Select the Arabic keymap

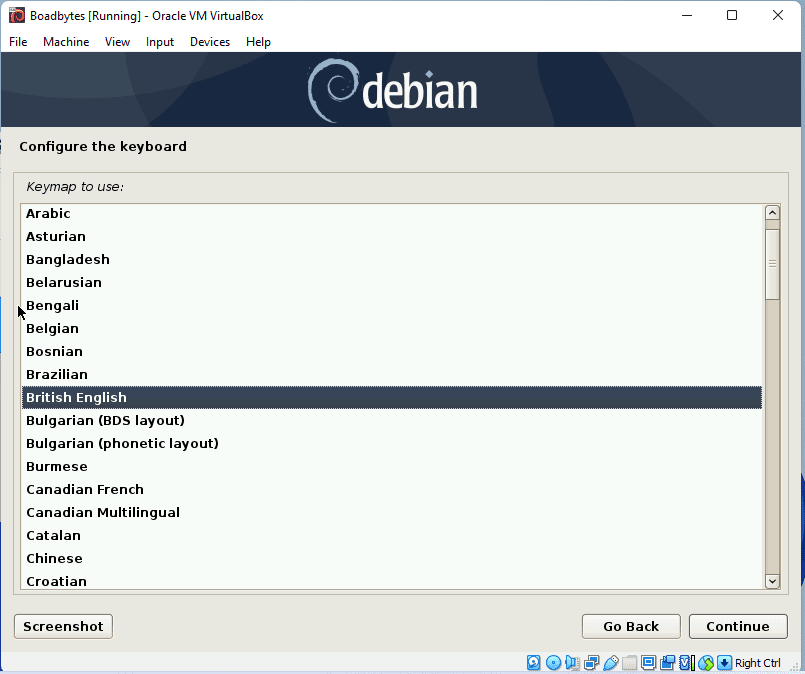click(x=392, y=214)
